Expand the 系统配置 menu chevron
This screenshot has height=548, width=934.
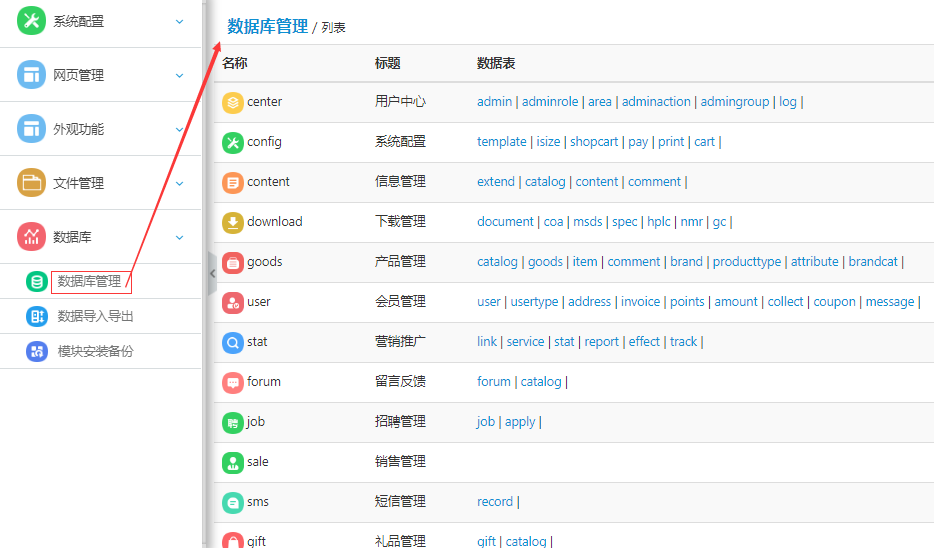(180, 21)
